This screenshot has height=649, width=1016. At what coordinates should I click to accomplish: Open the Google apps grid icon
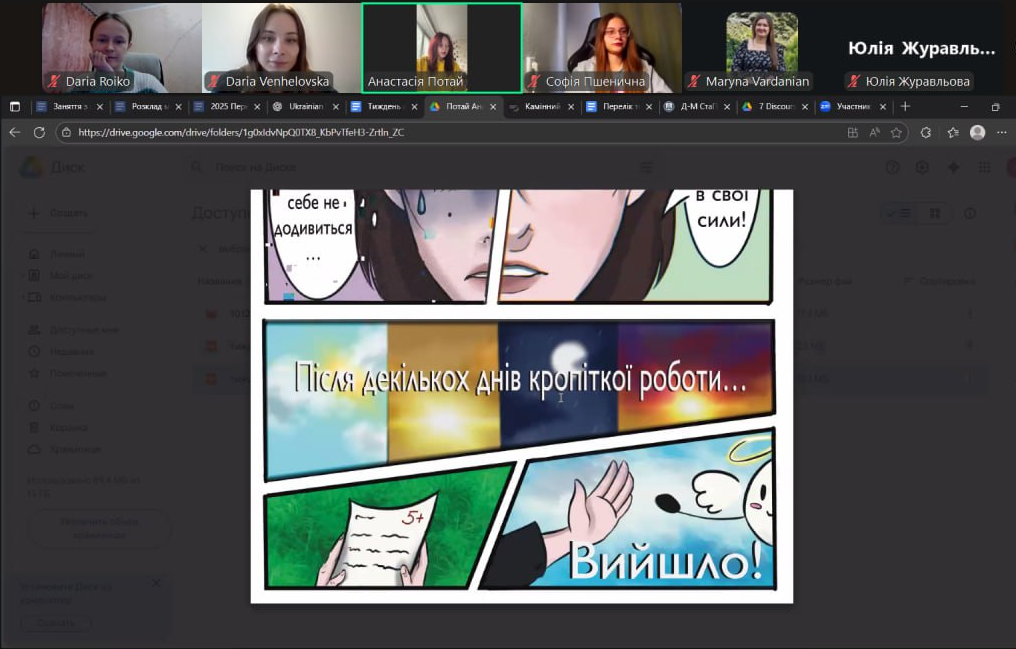click(x=985, y=168)
